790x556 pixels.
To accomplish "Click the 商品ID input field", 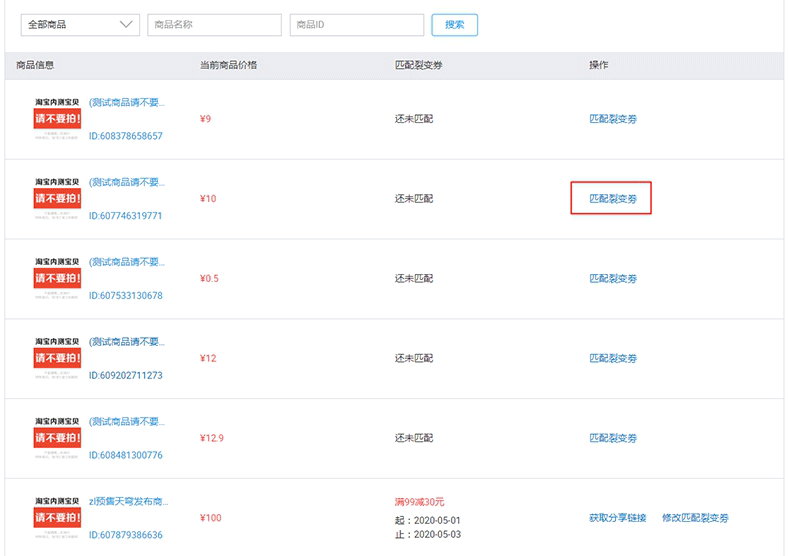I will coord(356,25).
